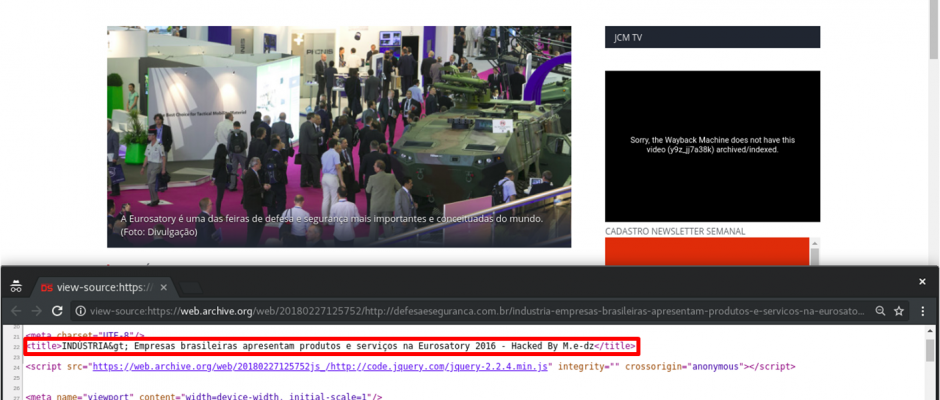Screen dimensions: 940x400
Task: Open a new tab with the new tab button
Action: (191, 288)
